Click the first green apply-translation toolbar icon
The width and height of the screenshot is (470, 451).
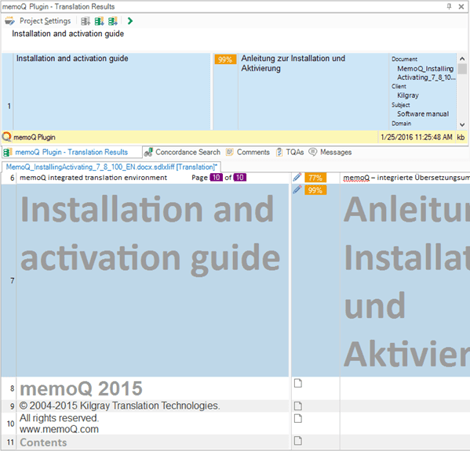click(x=99, y=21)
